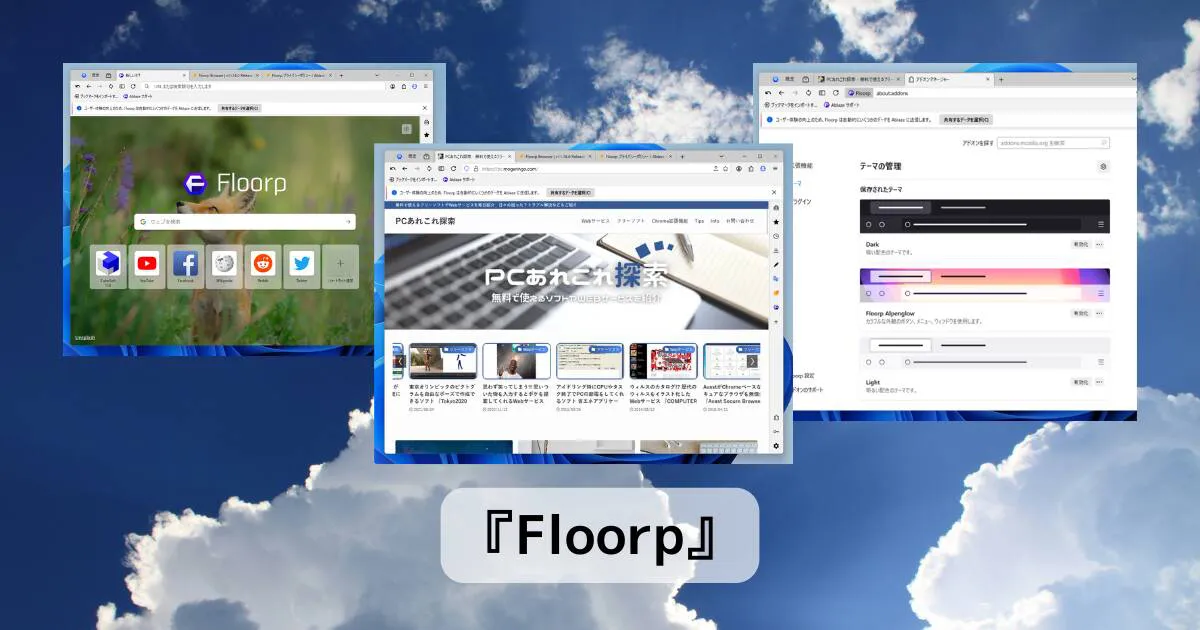
Task: Close the notification bar in the left window
Action: pos(426,107)
